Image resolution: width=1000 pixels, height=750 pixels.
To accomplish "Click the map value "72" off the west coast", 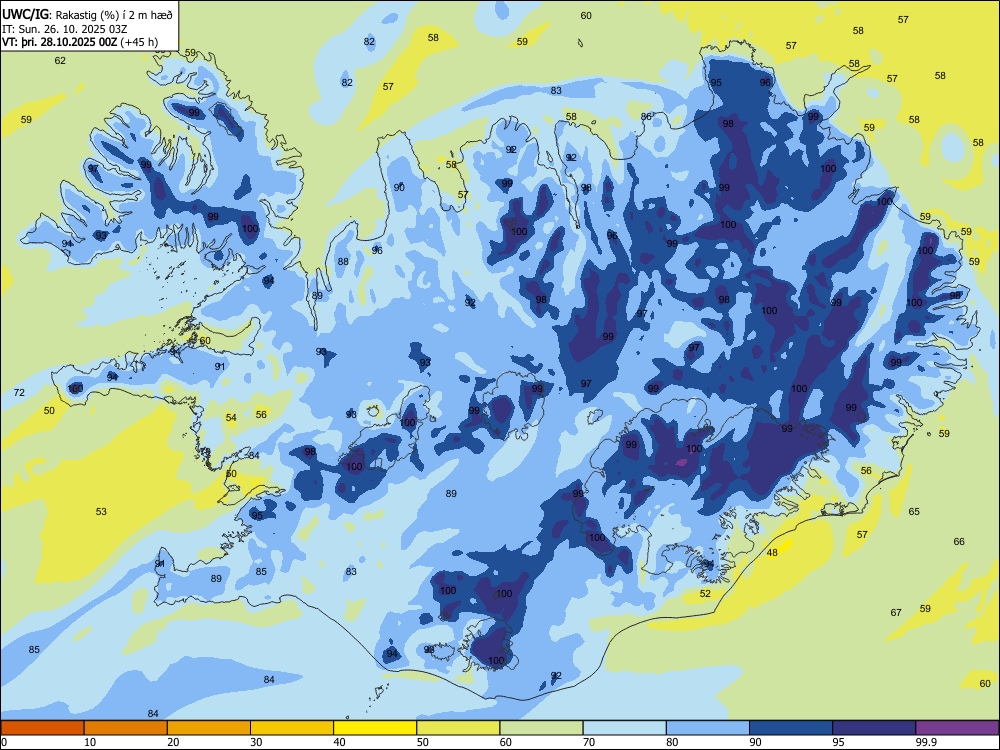I will click(19, 392).
